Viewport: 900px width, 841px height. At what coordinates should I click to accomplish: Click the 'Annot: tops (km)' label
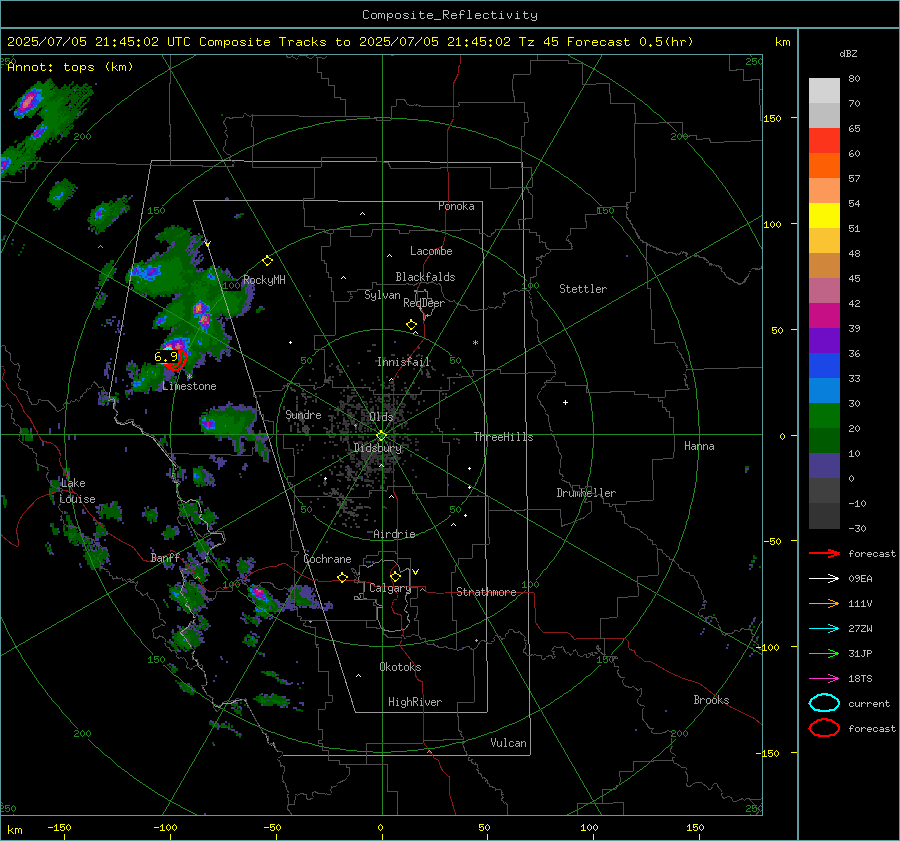tap(70, 67)
